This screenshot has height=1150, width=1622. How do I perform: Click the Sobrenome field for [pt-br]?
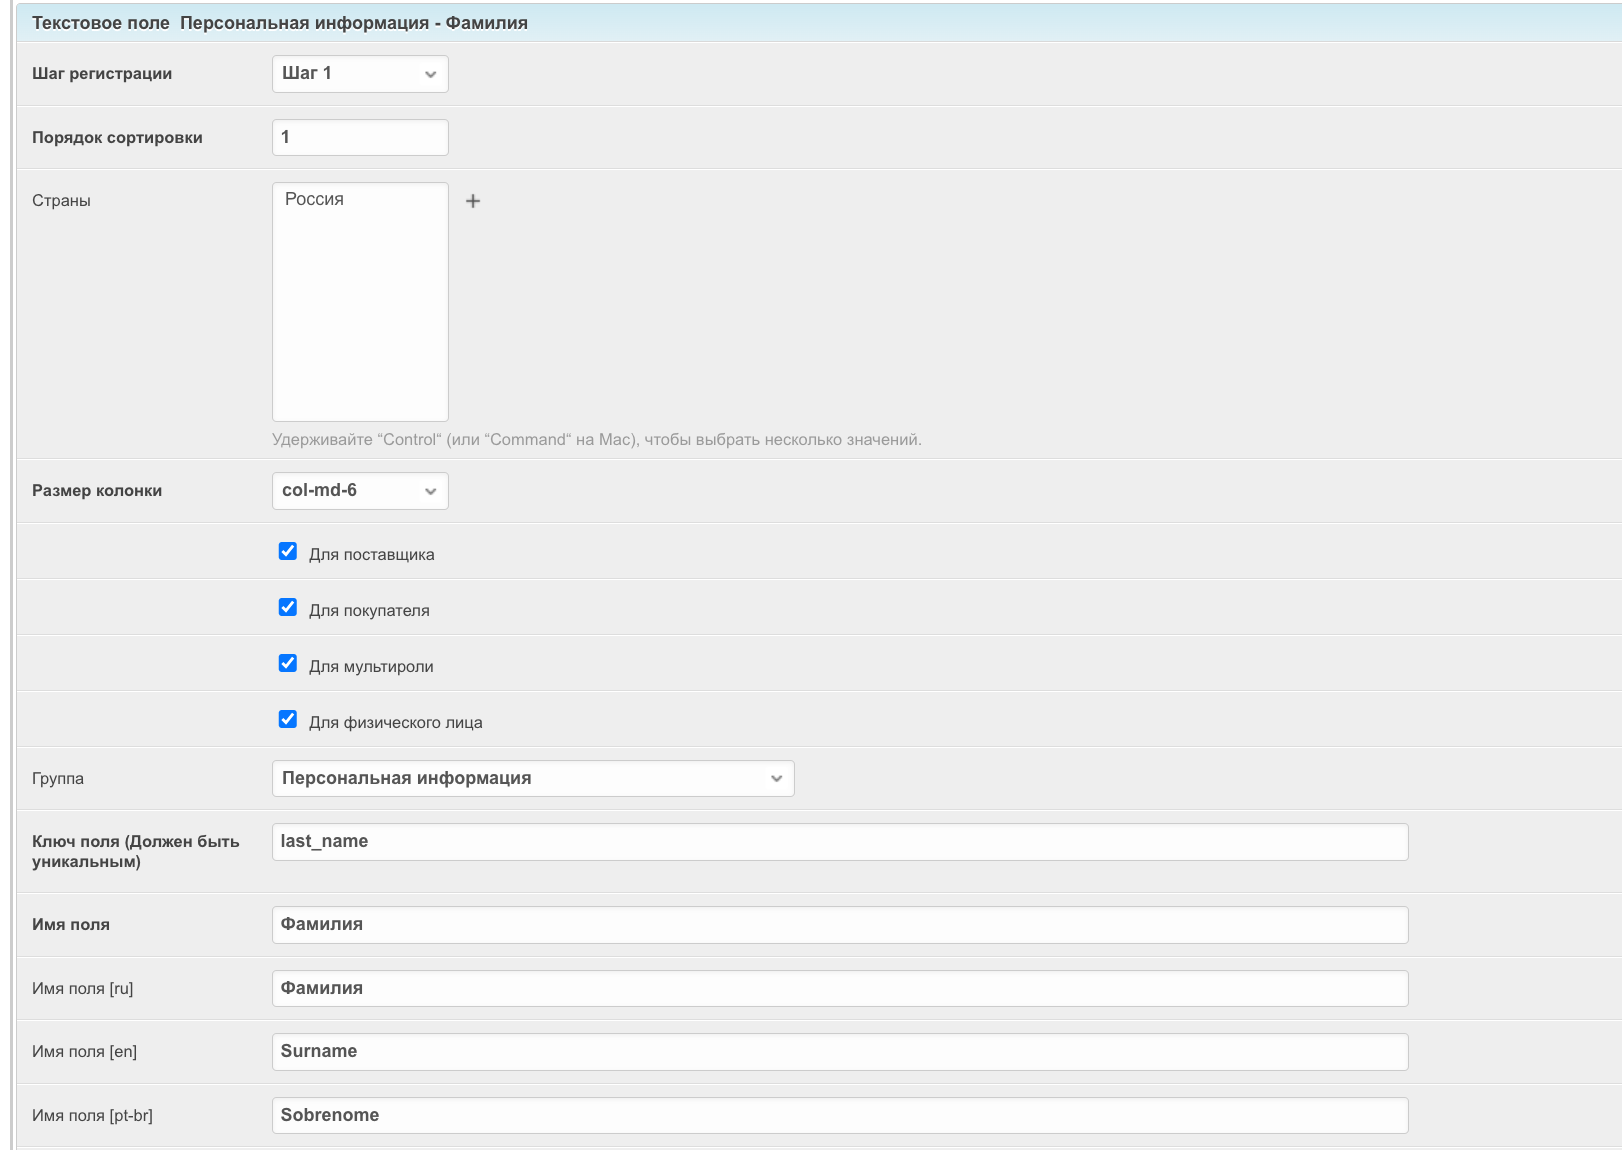(839, 1116)
